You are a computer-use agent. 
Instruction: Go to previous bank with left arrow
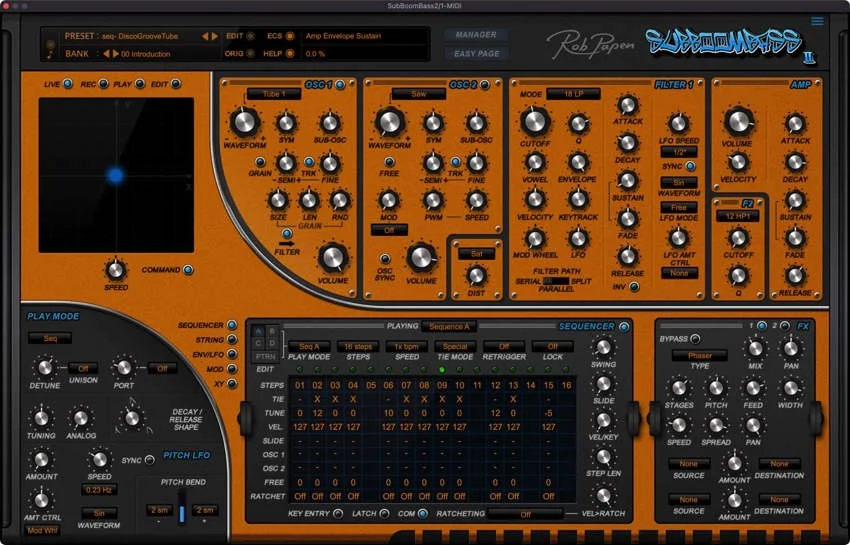[106, 54]
